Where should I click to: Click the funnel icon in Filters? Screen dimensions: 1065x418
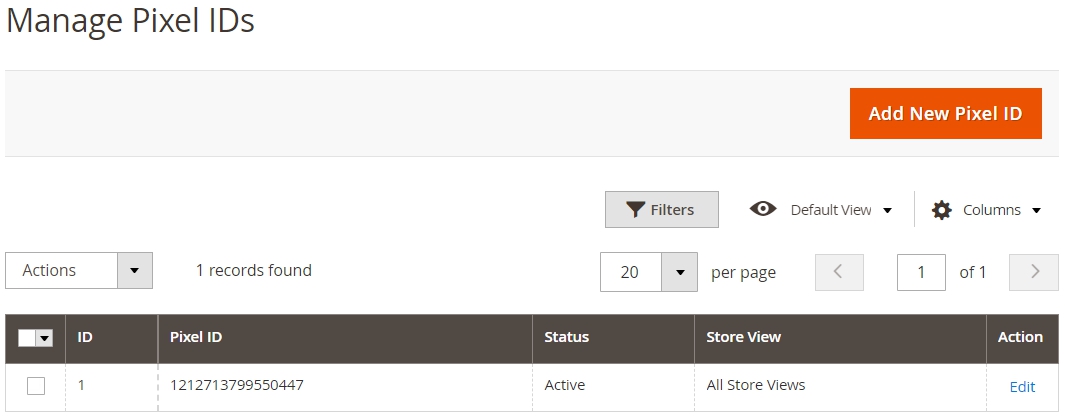635,209
